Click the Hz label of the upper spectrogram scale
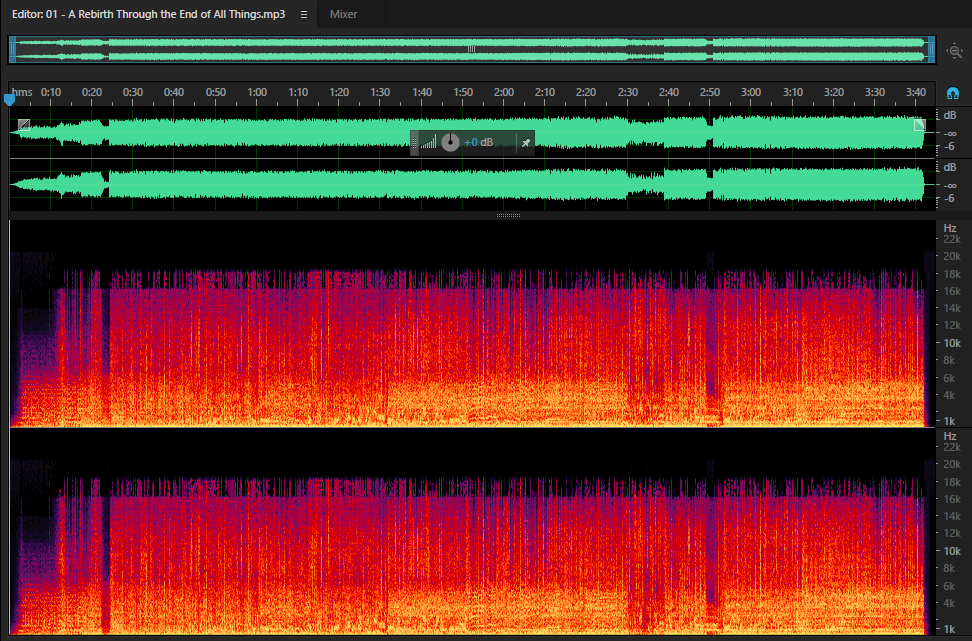This screenshot has width=972, height=641. [950, 228]
